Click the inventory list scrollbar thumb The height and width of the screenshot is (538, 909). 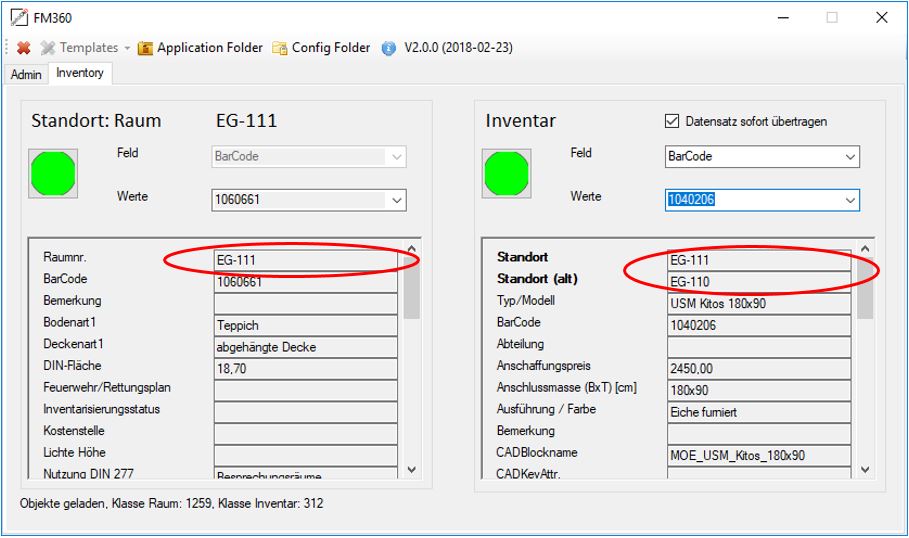865,288
